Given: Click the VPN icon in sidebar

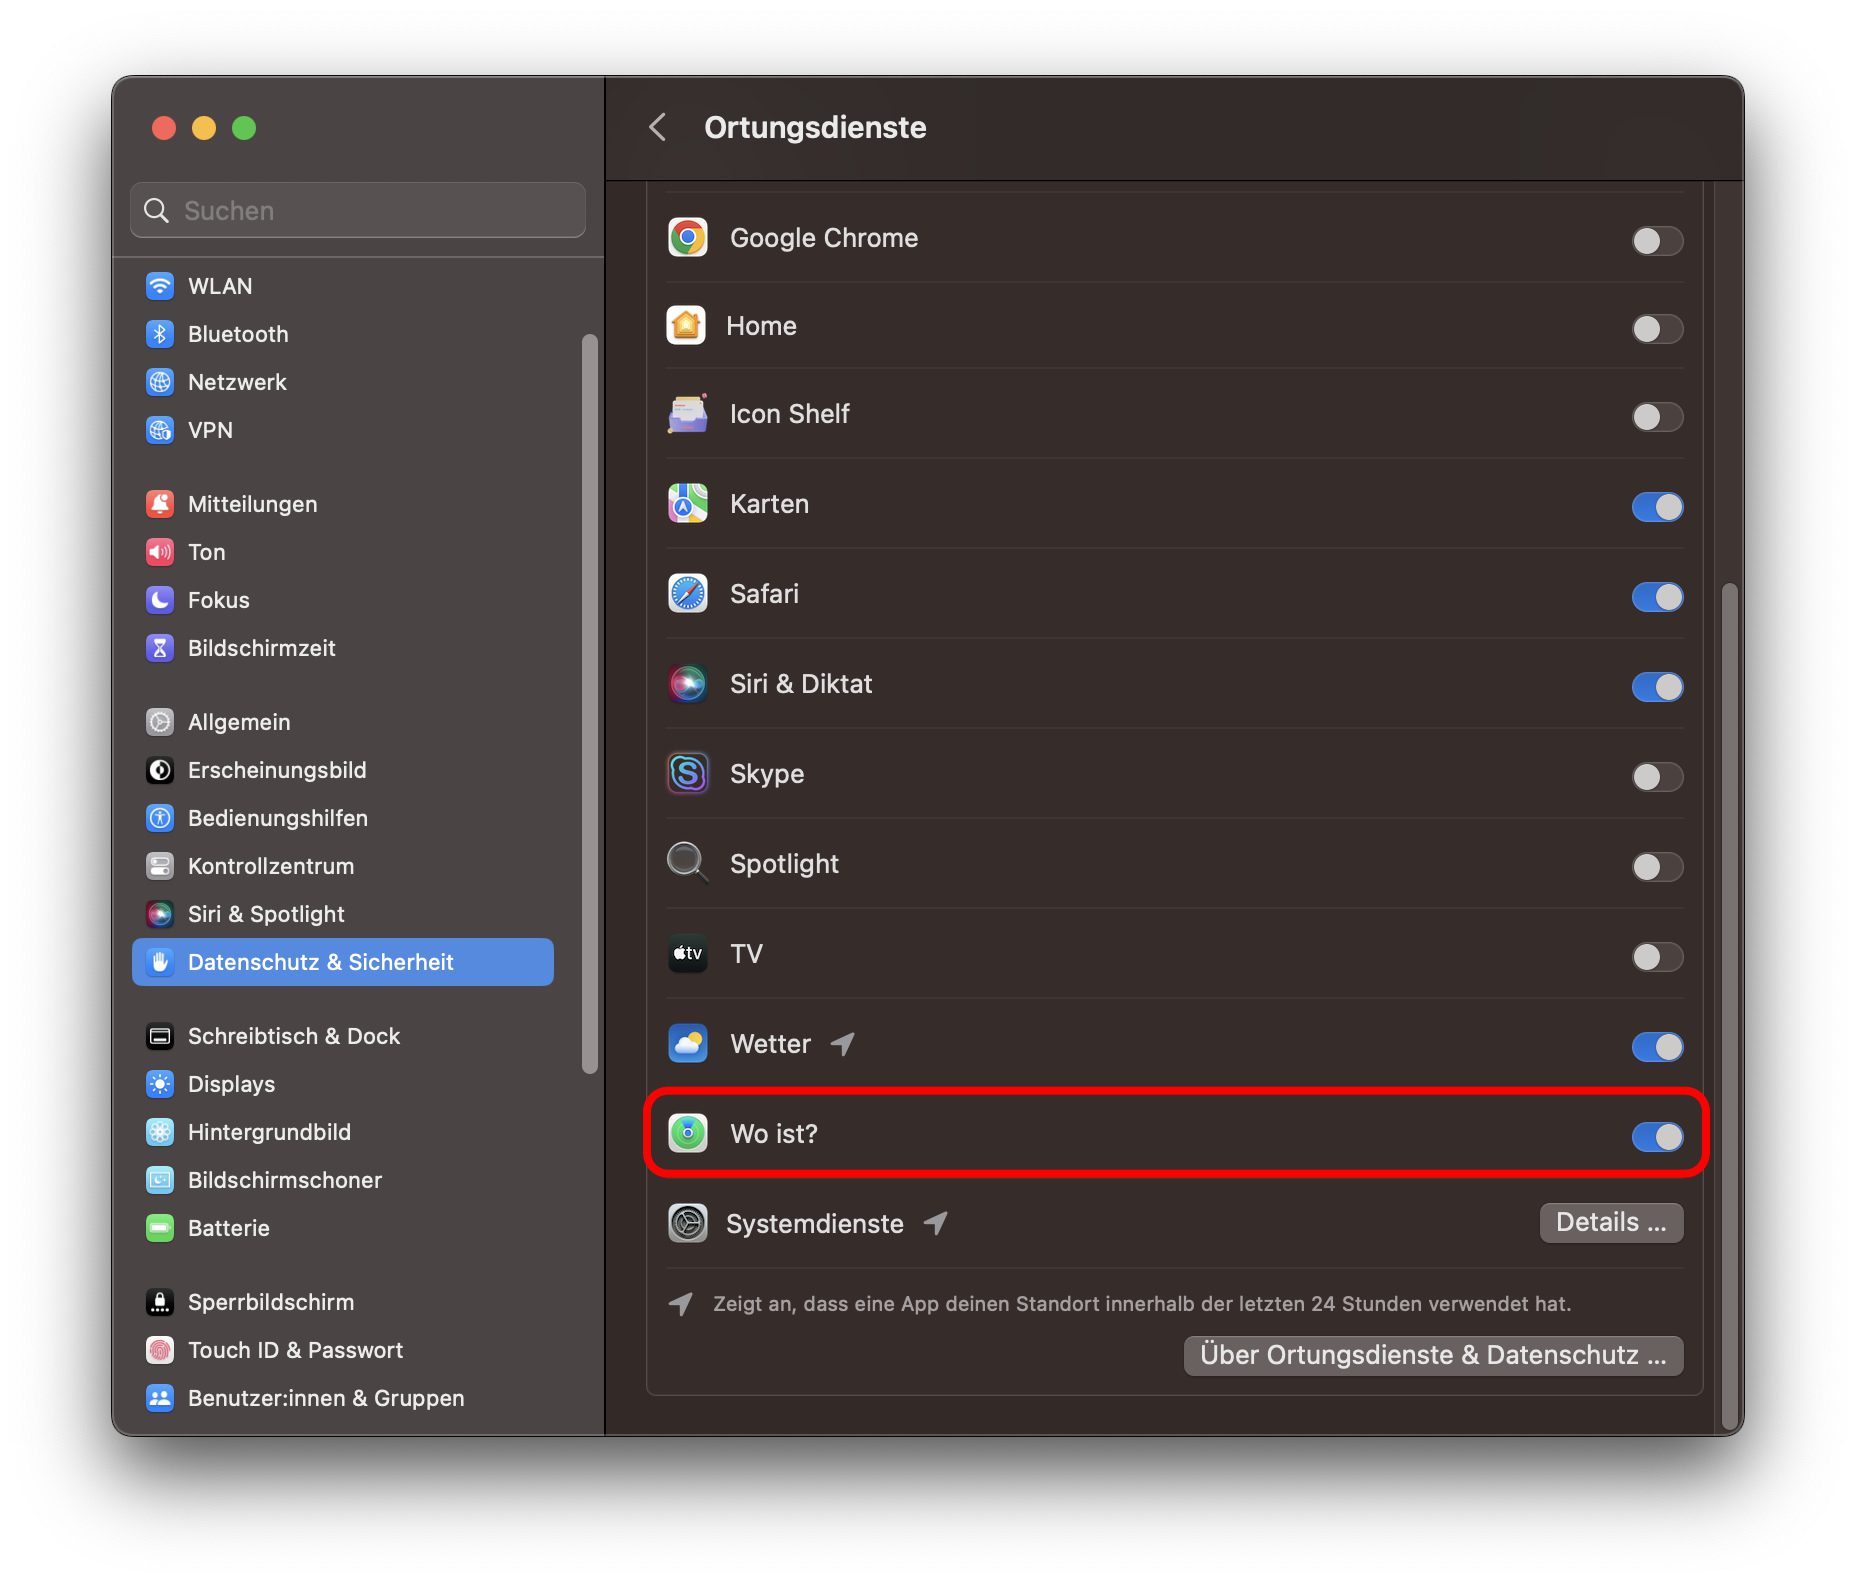Looking at the screenshot, I should (x=160, y=430).
